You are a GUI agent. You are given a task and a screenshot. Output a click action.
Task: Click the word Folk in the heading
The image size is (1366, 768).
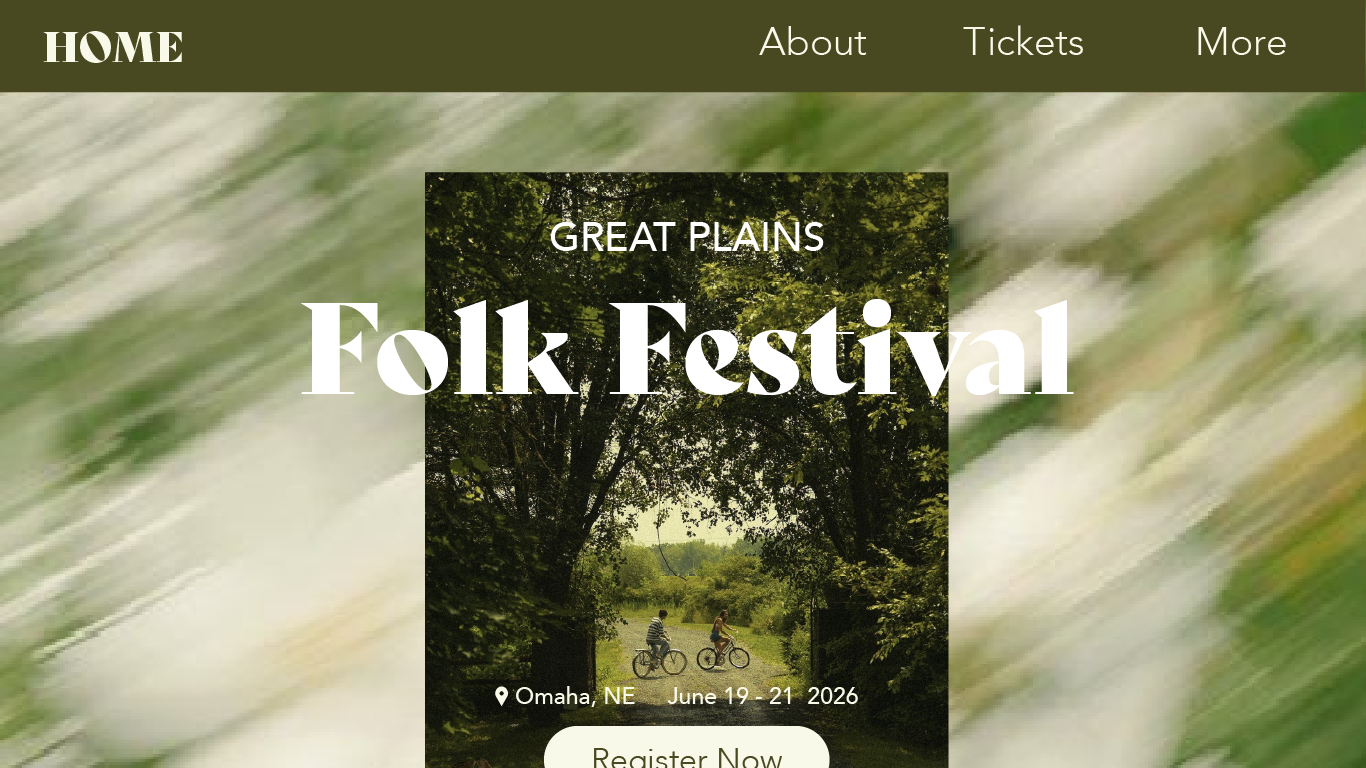[x=436, y=348]
